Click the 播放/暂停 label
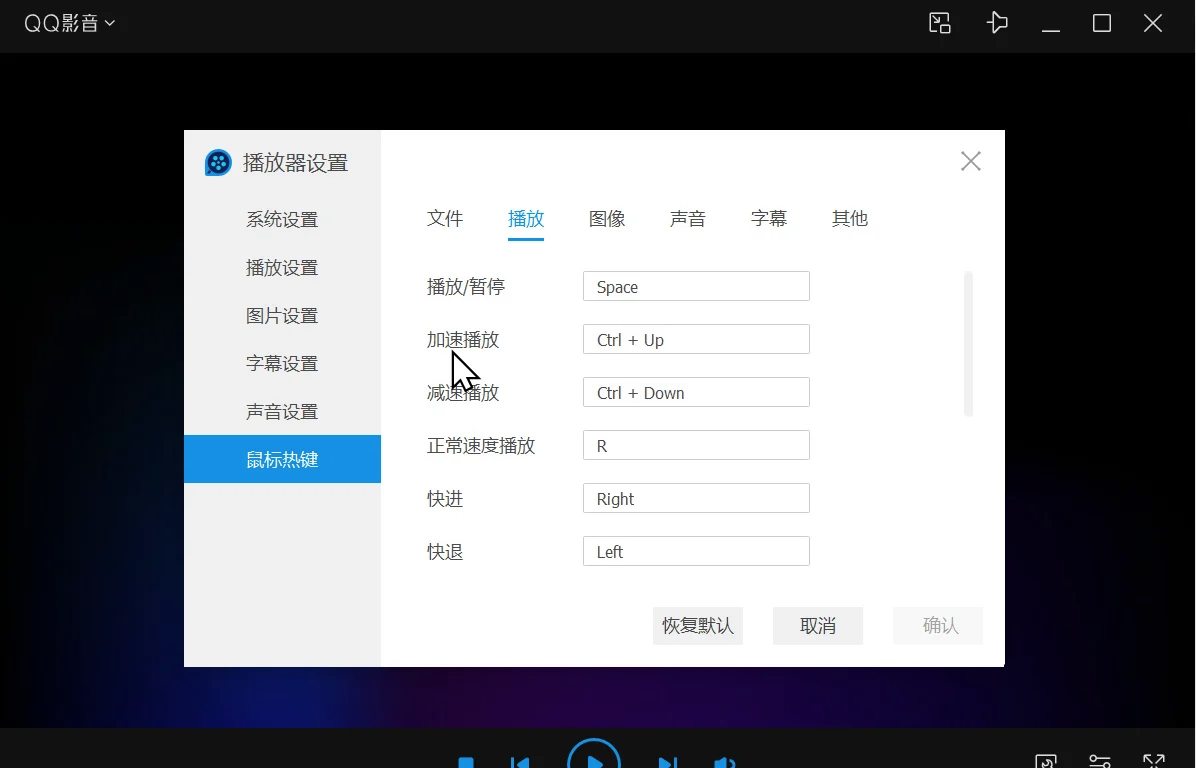This screenshot has width=1196, height=768. click(466, 287)
